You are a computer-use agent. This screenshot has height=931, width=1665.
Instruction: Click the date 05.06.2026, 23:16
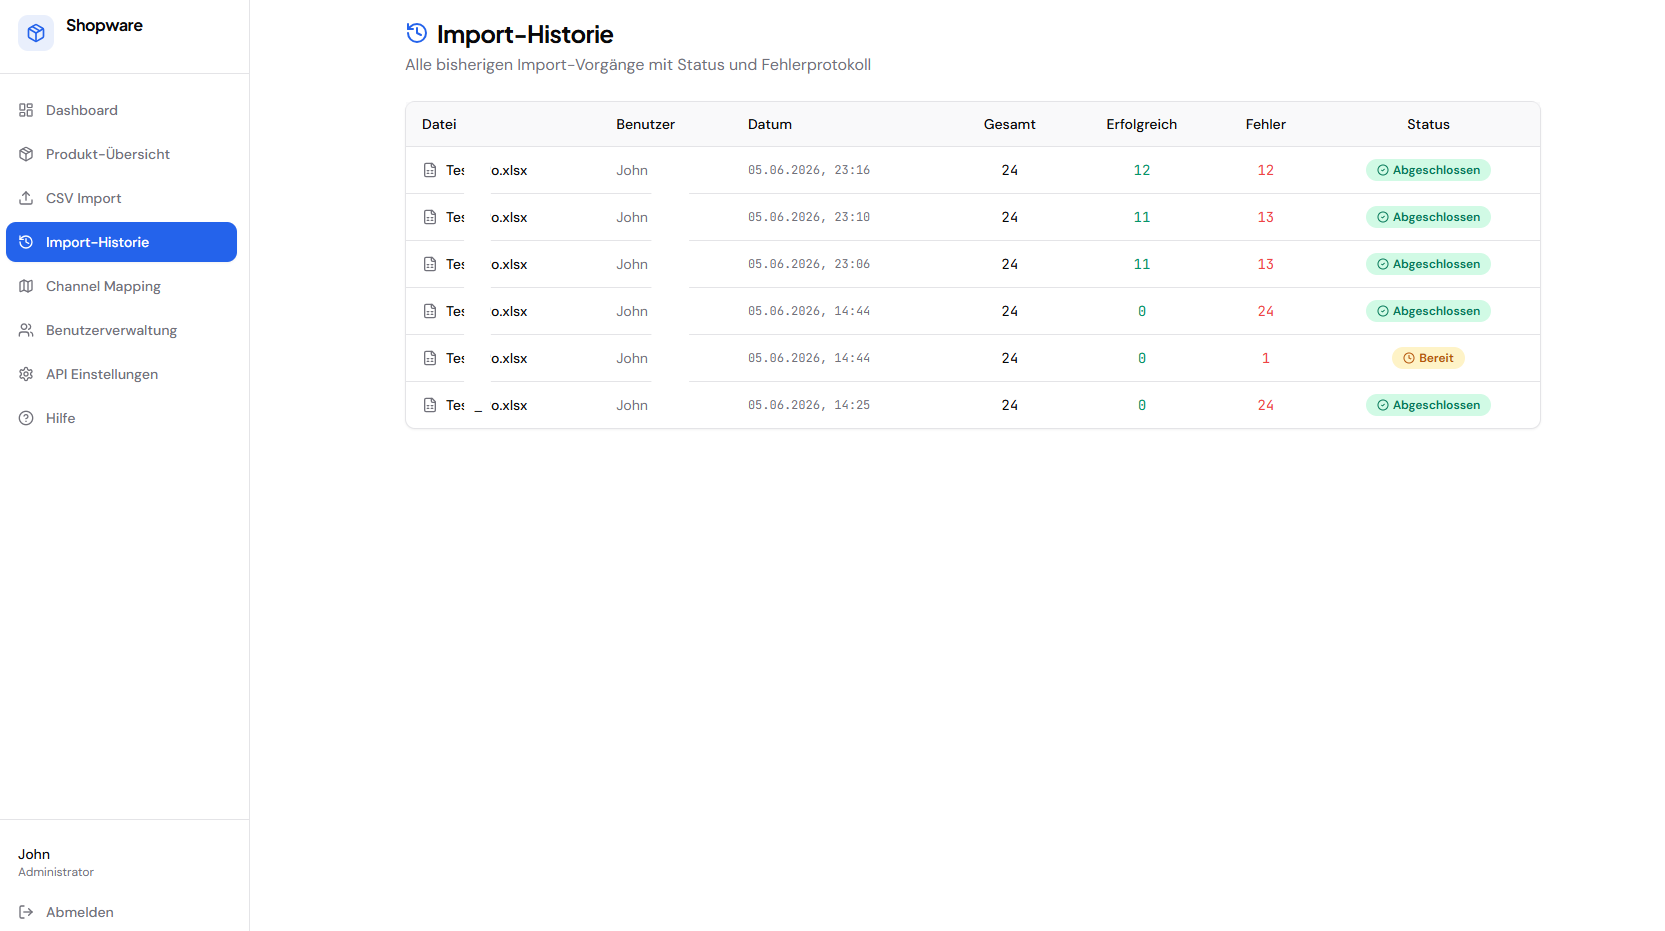point(809,170)
